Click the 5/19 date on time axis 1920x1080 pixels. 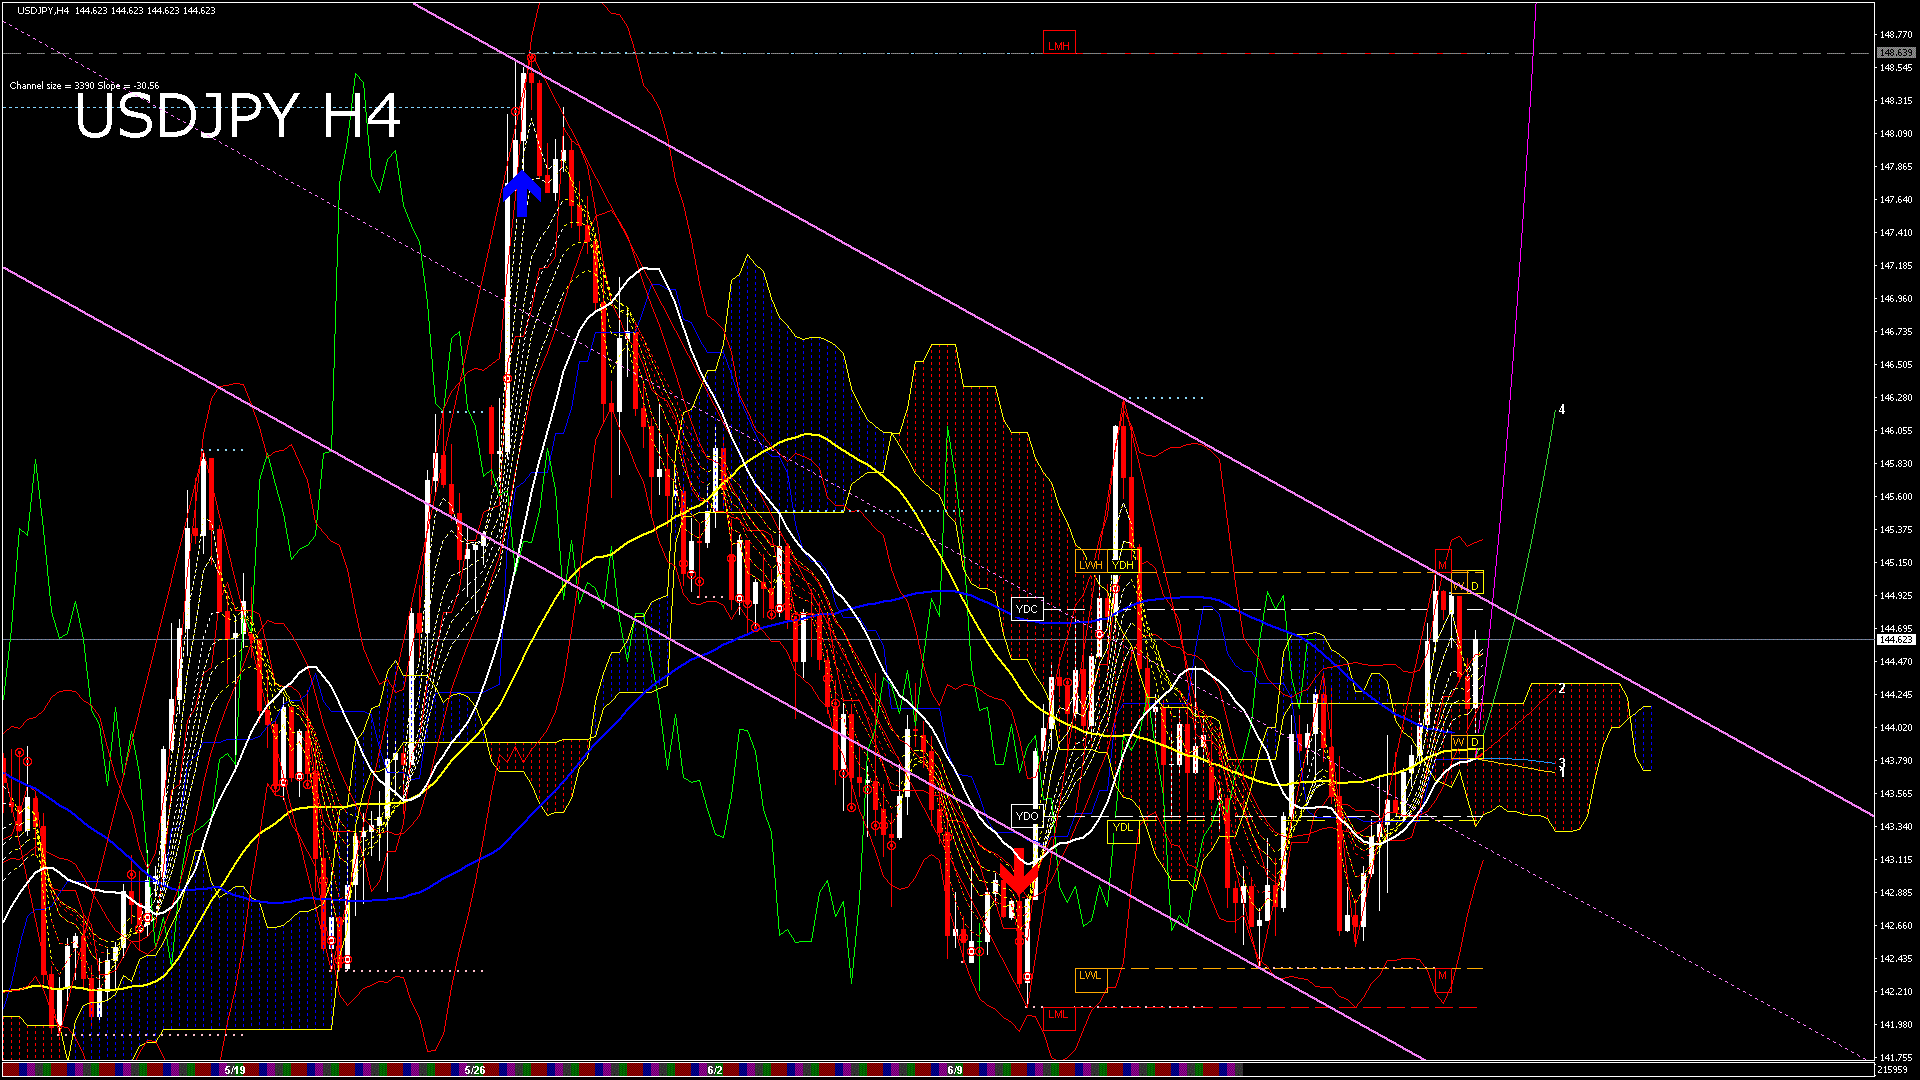pos(235,1070)
